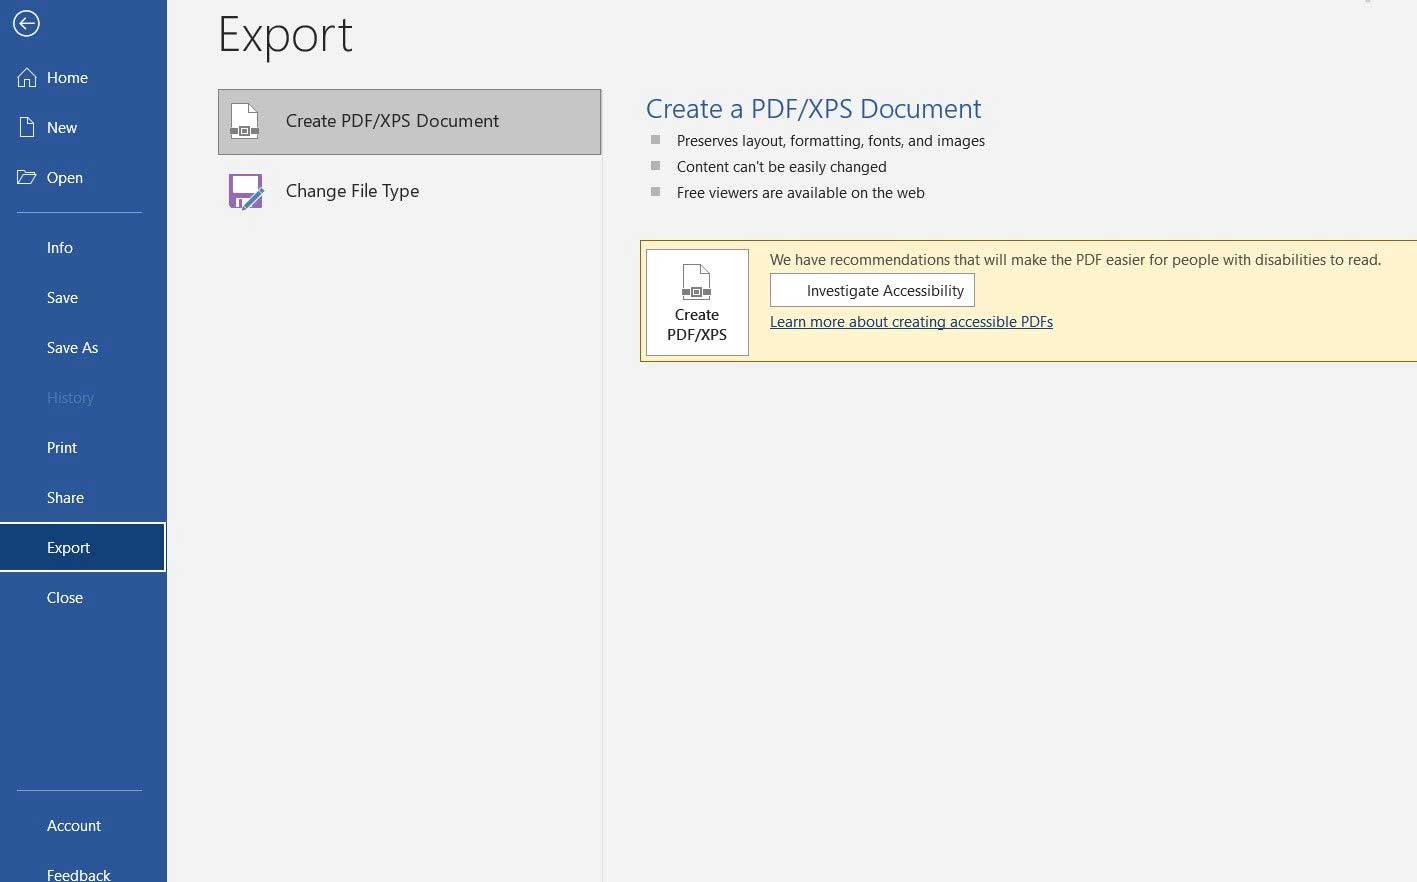This screenshot has height=882, width=1417.
Task: Click Investigate Accessibility button
Action: click(x=872, y=291)
